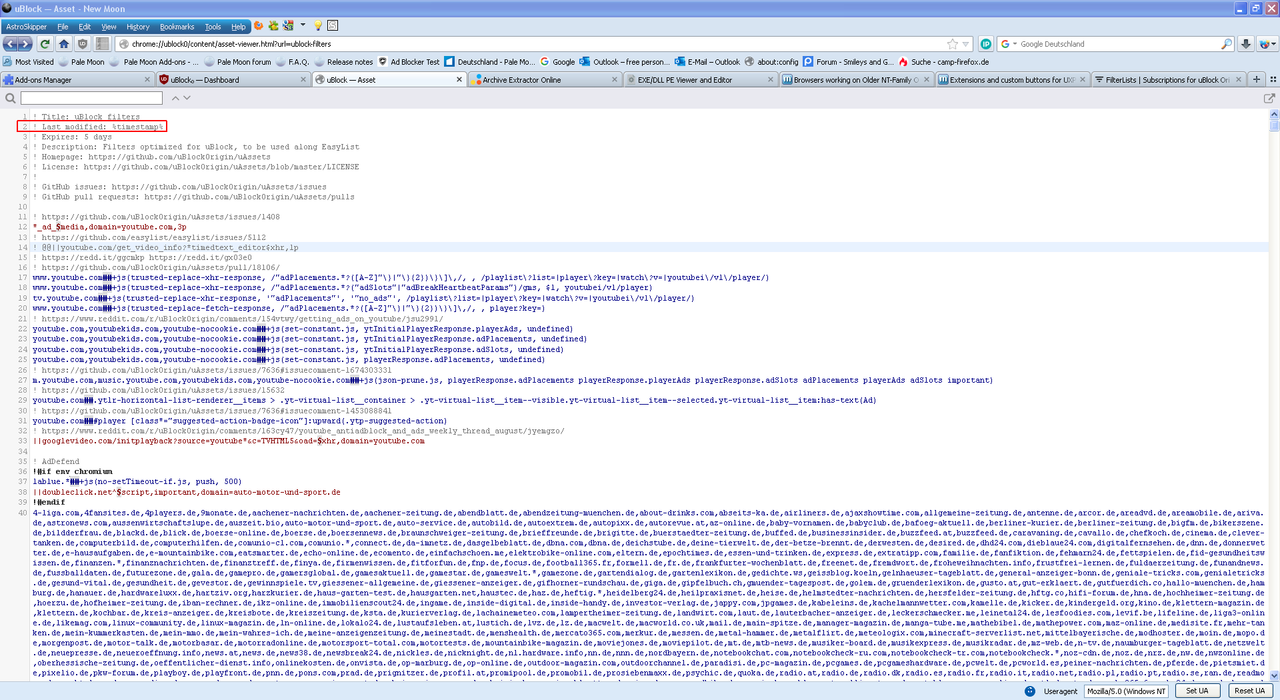Open Ad Blocker Test bookmark
Viewport: 1280px width, 700px height.
pos(408,62)
